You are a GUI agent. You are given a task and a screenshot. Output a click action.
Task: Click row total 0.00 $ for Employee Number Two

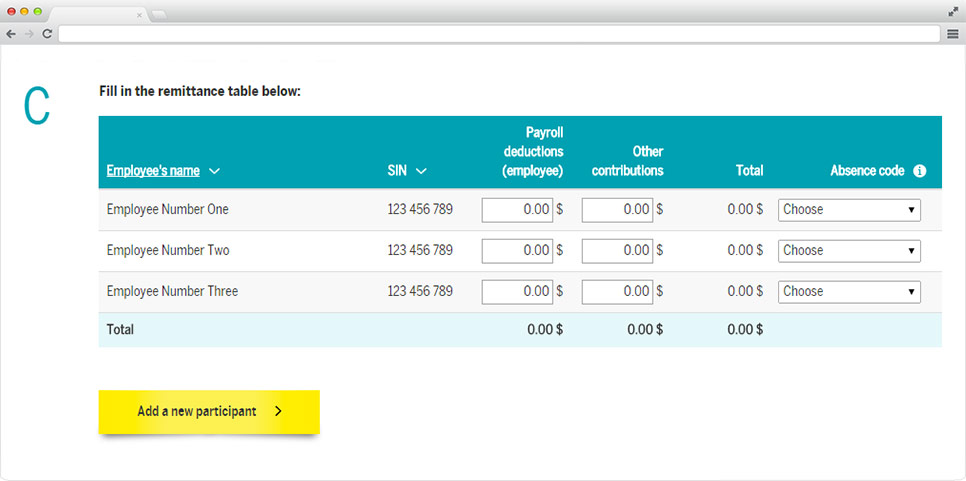(x=745, y=251)
